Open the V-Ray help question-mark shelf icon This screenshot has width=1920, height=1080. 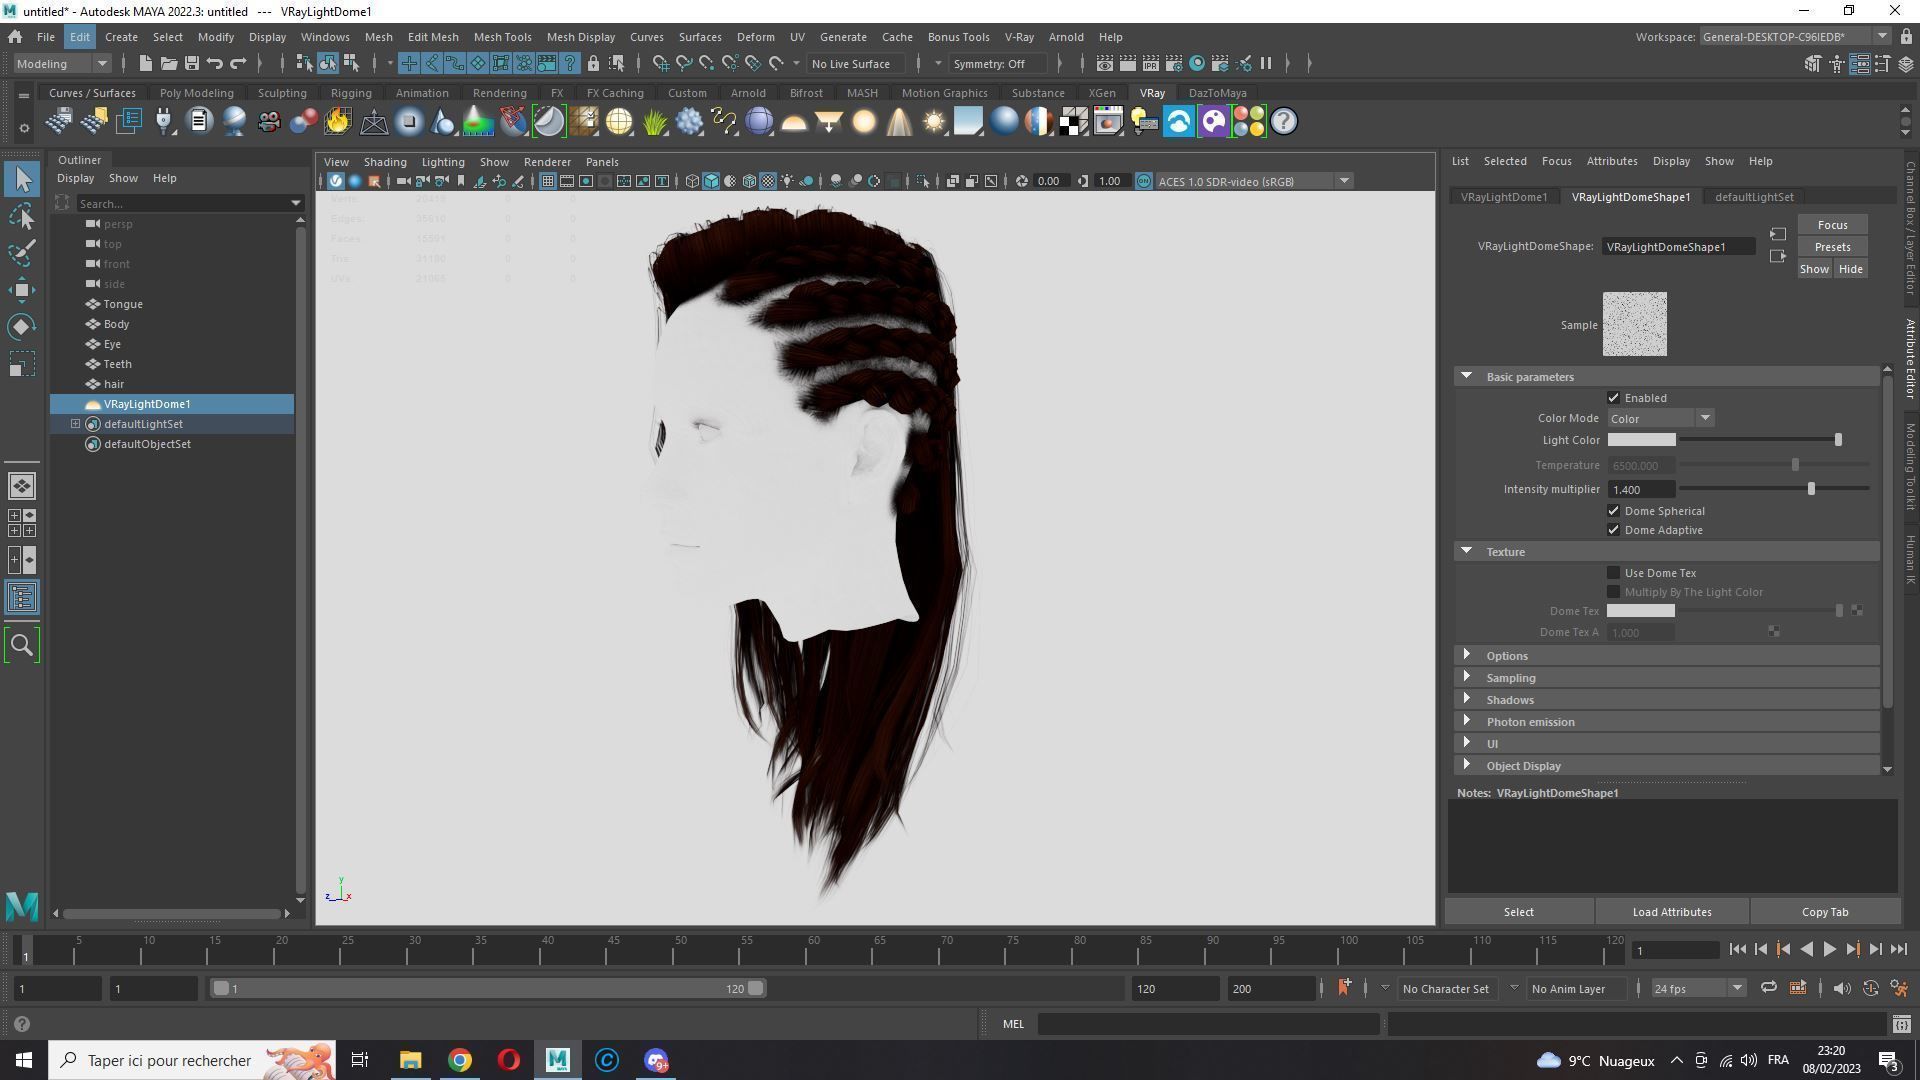point(1284,122)
